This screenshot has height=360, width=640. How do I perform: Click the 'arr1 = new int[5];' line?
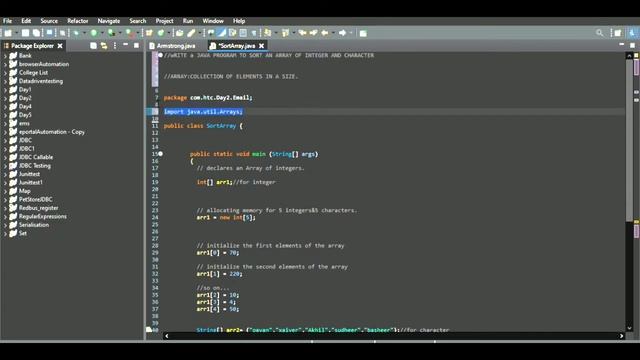226,218
